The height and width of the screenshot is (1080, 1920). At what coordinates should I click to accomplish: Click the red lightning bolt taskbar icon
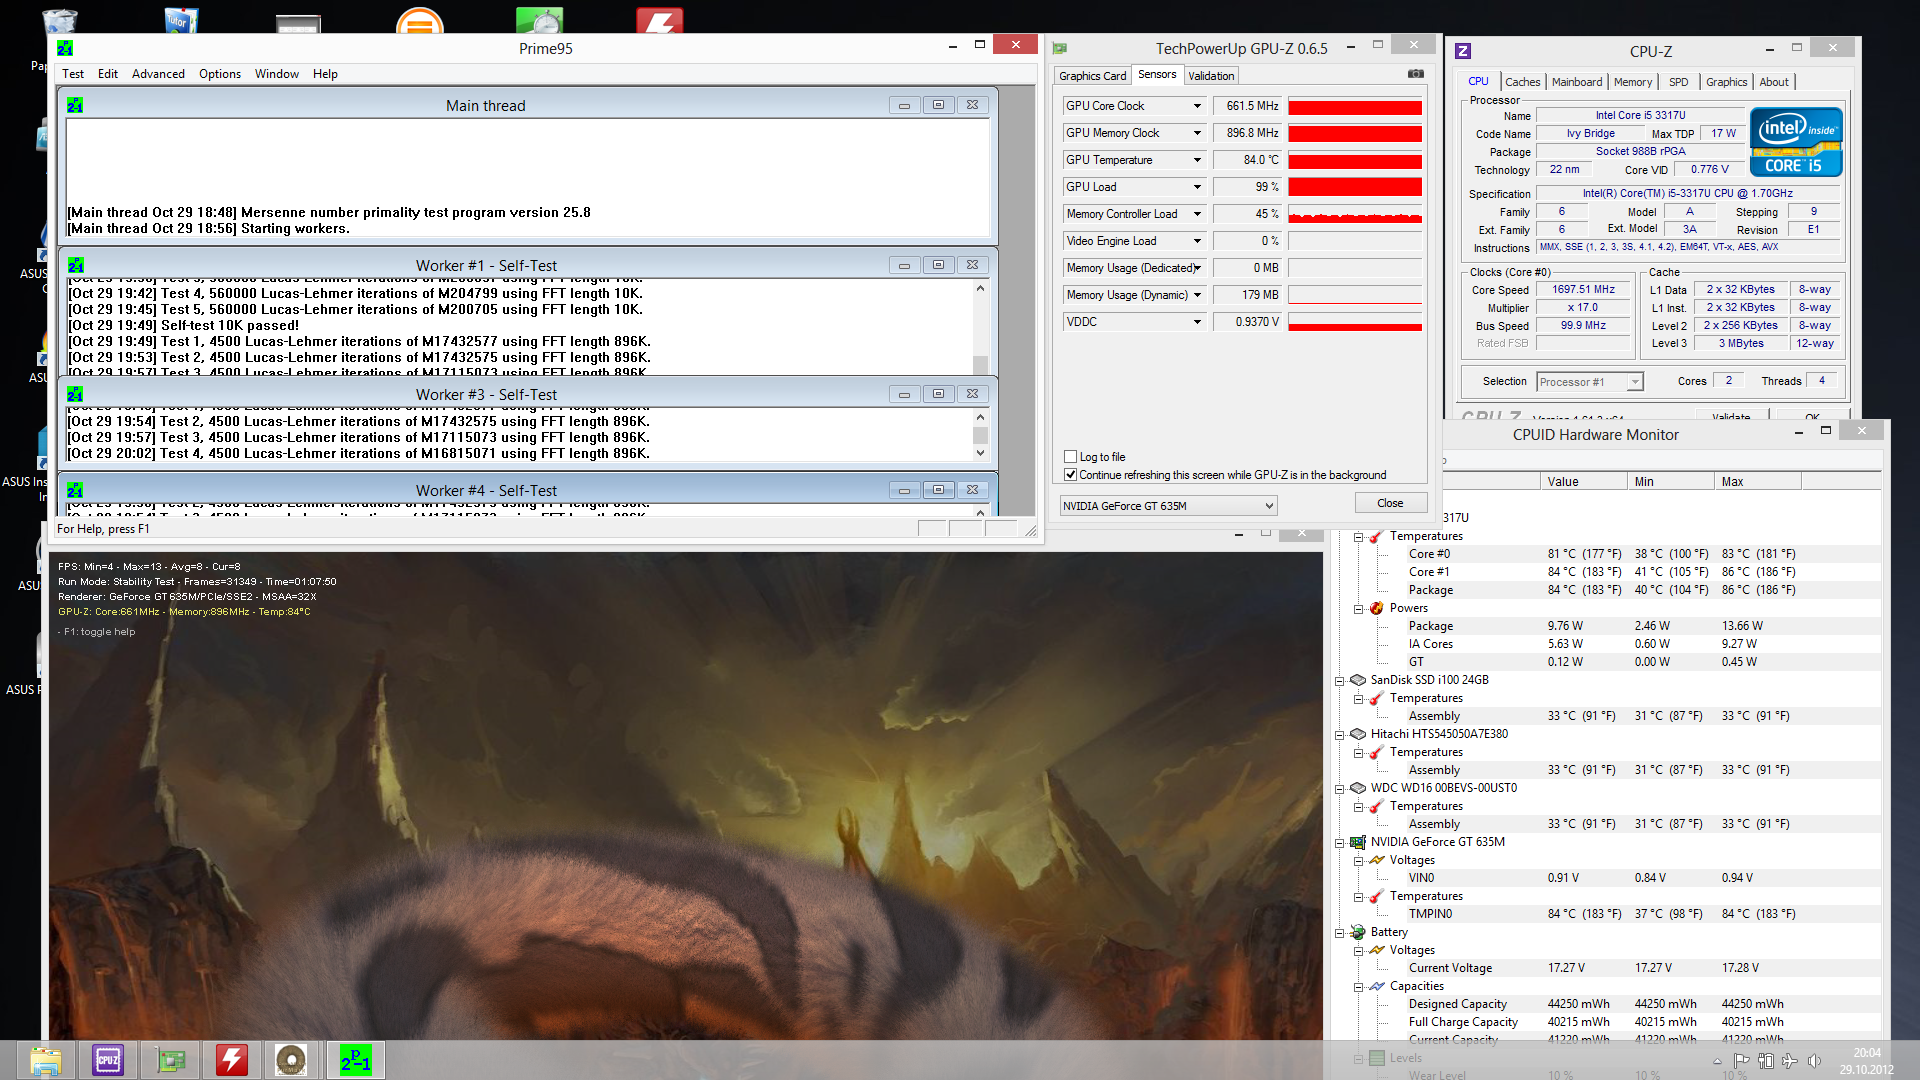[x=232, y=1060]
